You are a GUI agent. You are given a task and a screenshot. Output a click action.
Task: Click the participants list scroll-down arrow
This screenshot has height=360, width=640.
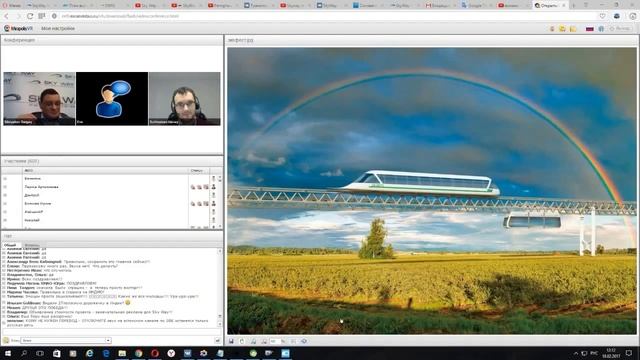pyautogui.click(x=220, y=226)
